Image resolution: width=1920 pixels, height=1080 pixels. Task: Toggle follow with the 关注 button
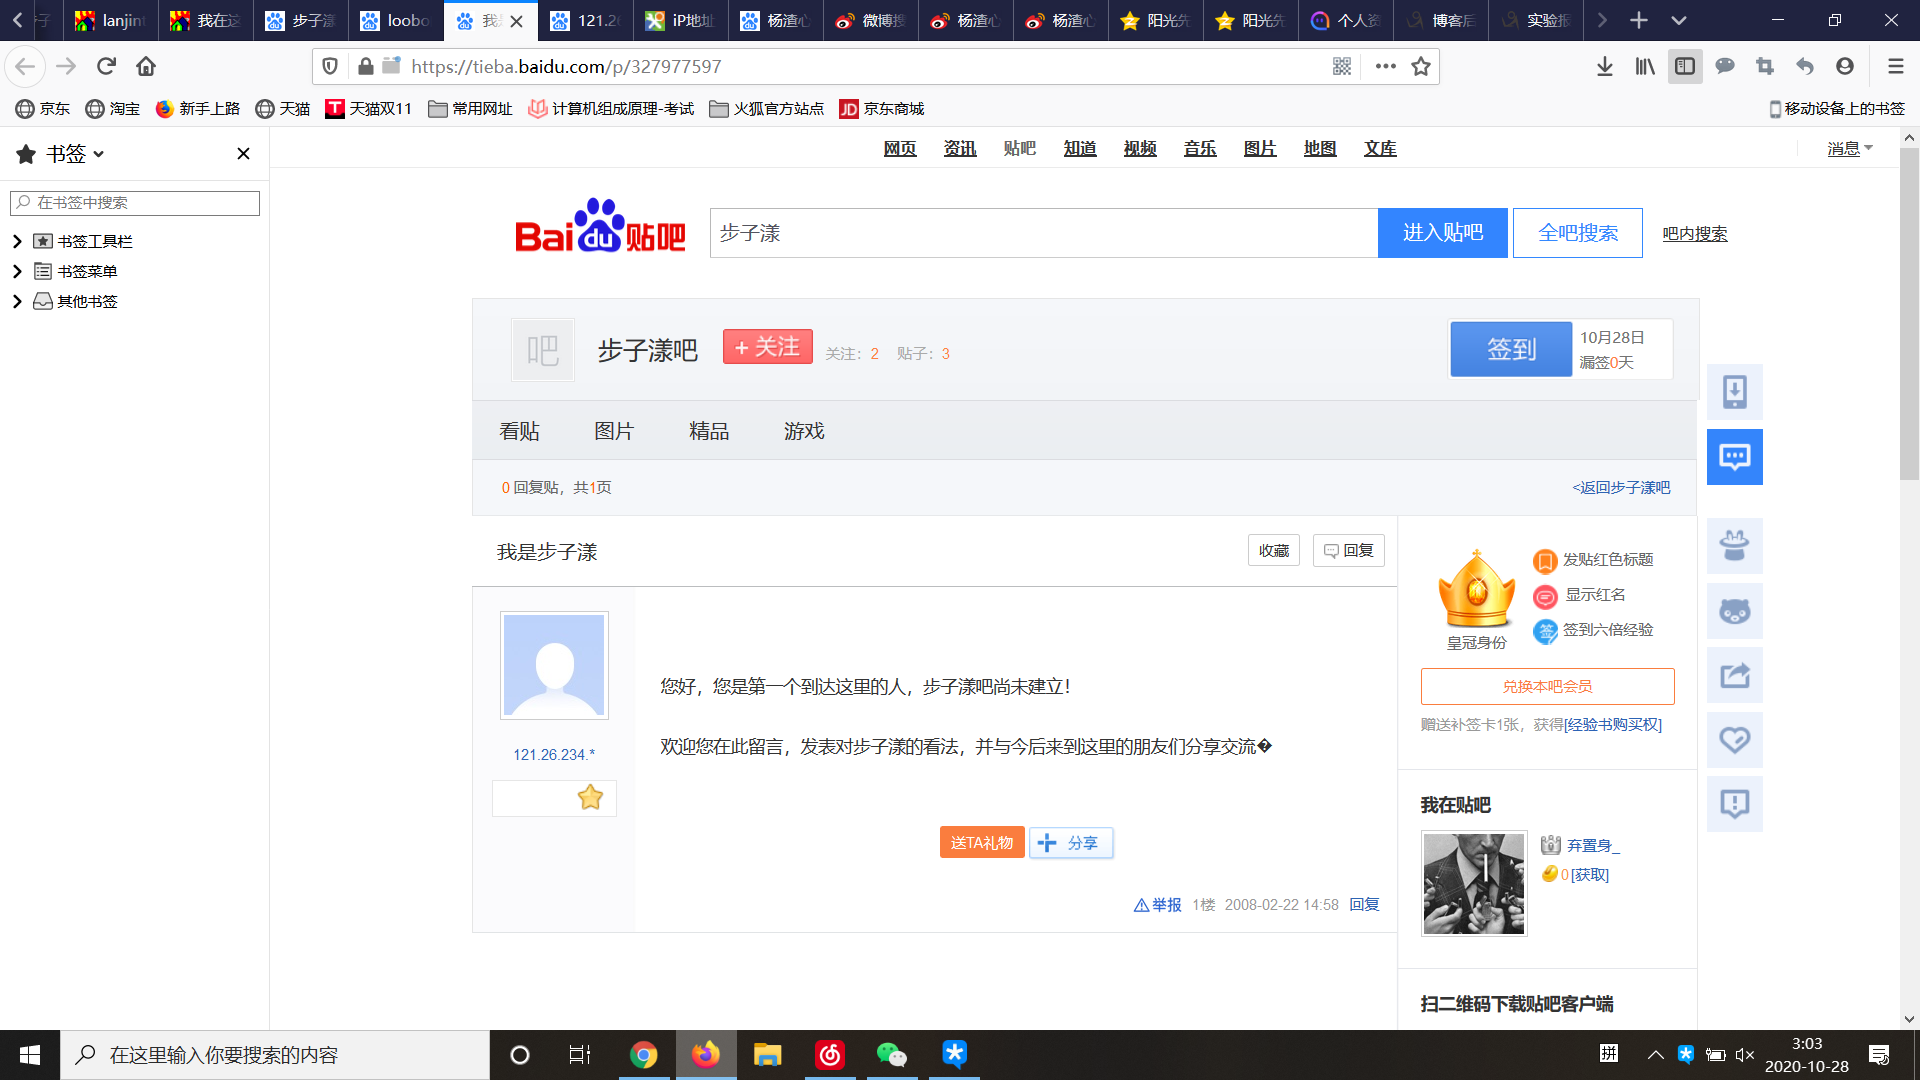(x=767, y=347)
